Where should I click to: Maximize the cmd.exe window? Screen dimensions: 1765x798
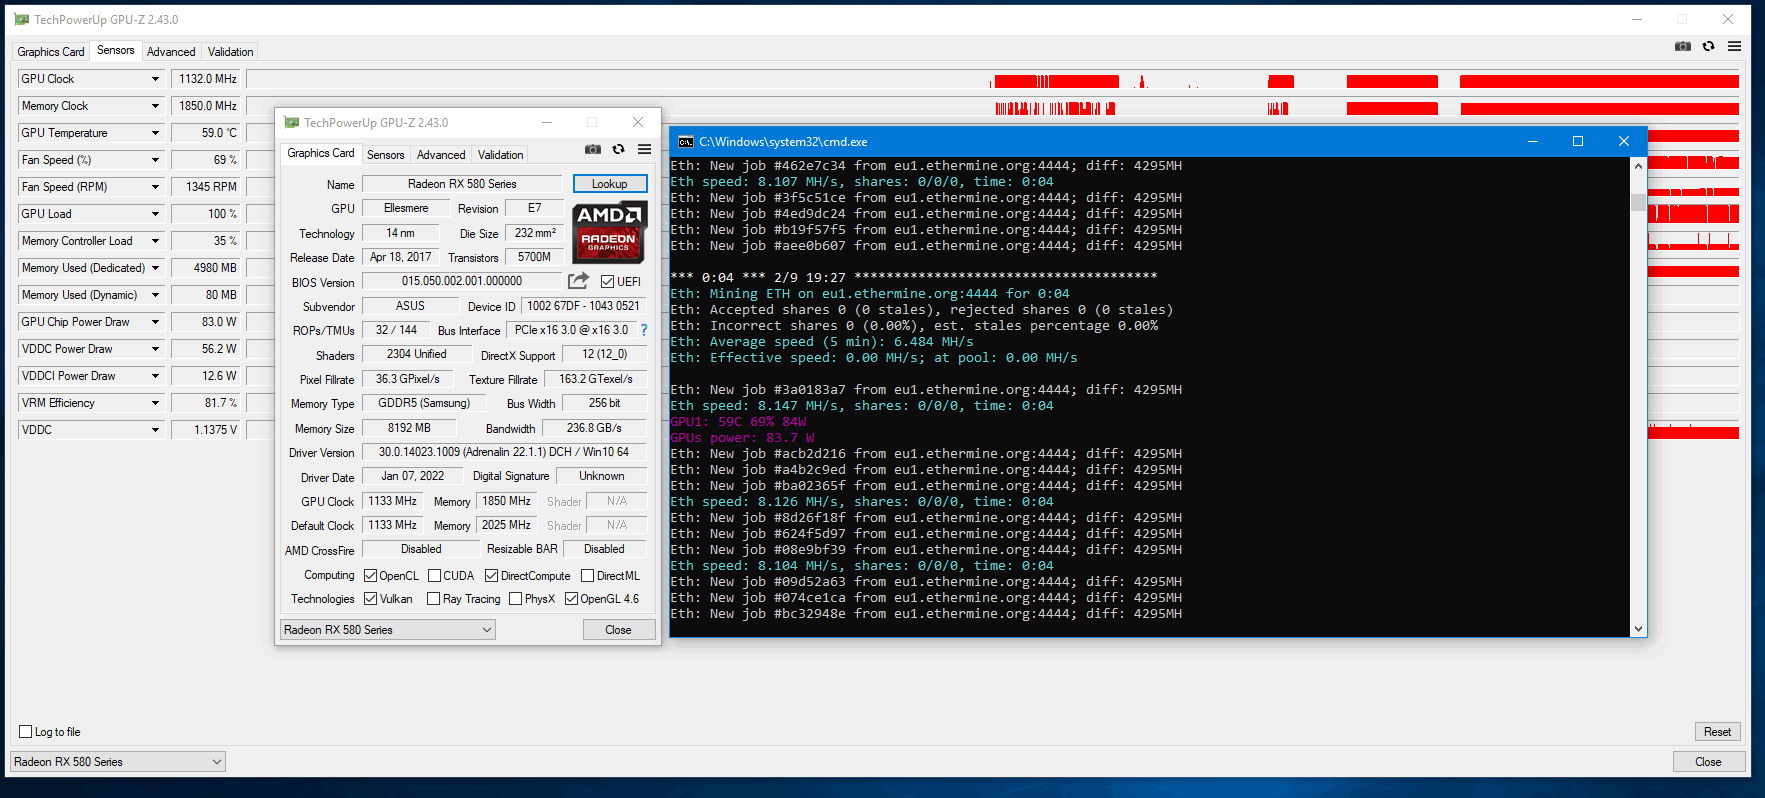coord(1578,142)
